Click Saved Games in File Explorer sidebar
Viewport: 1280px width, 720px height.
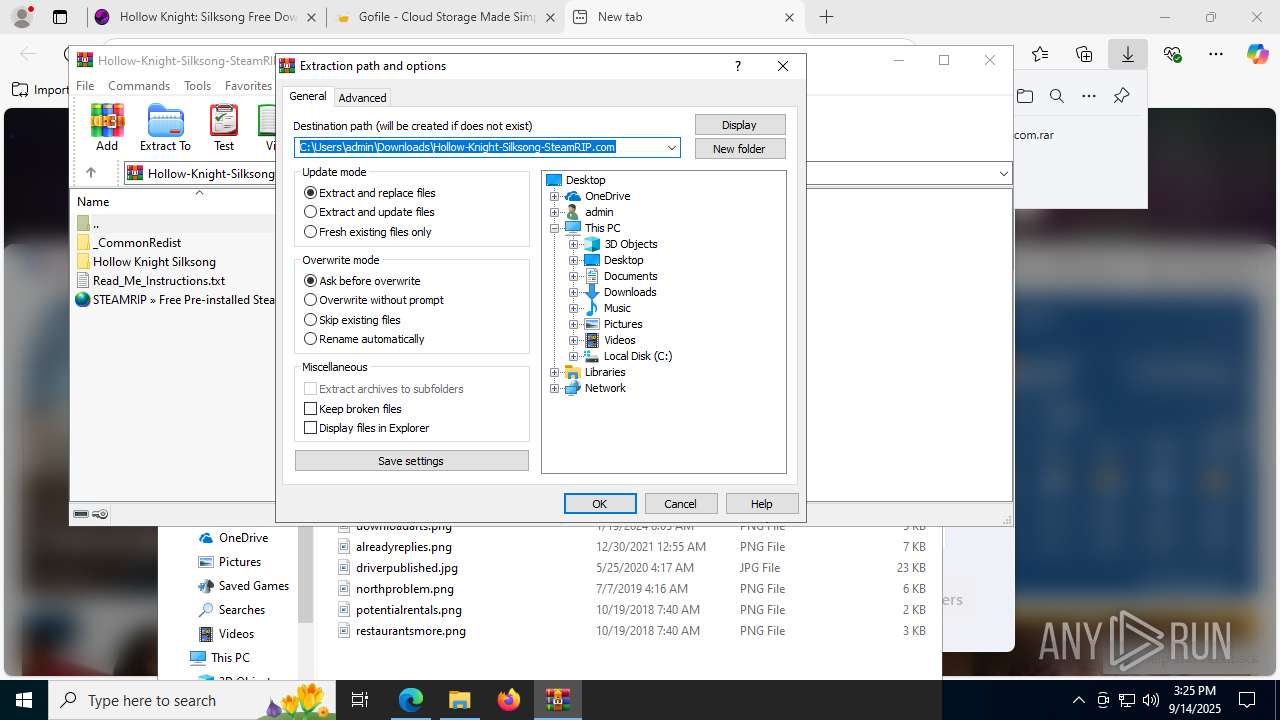click(254, 586)
